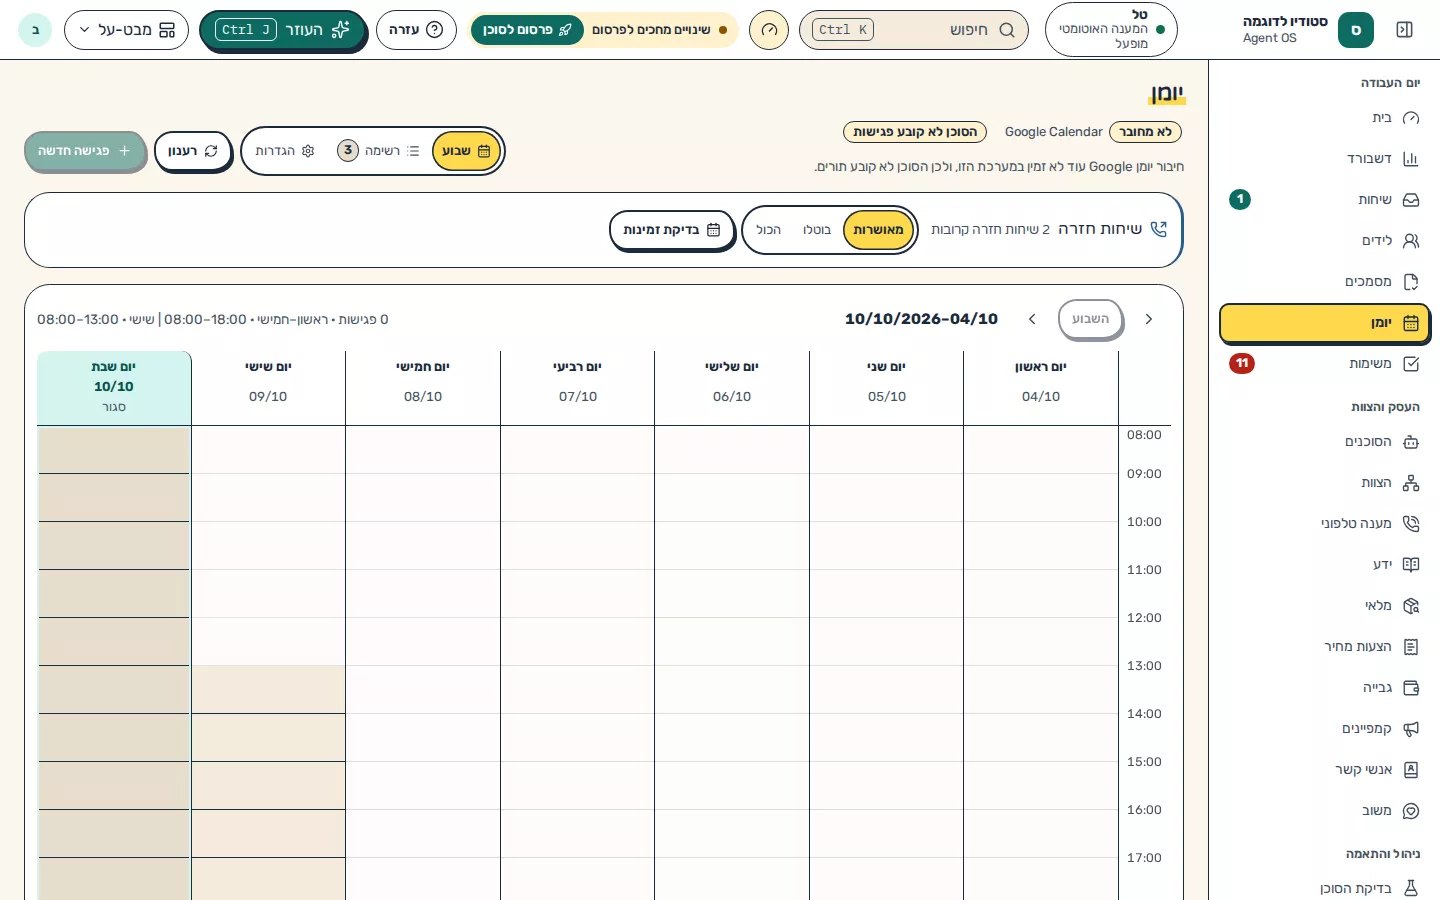Go to previous week arrow

coord(1149,319)
